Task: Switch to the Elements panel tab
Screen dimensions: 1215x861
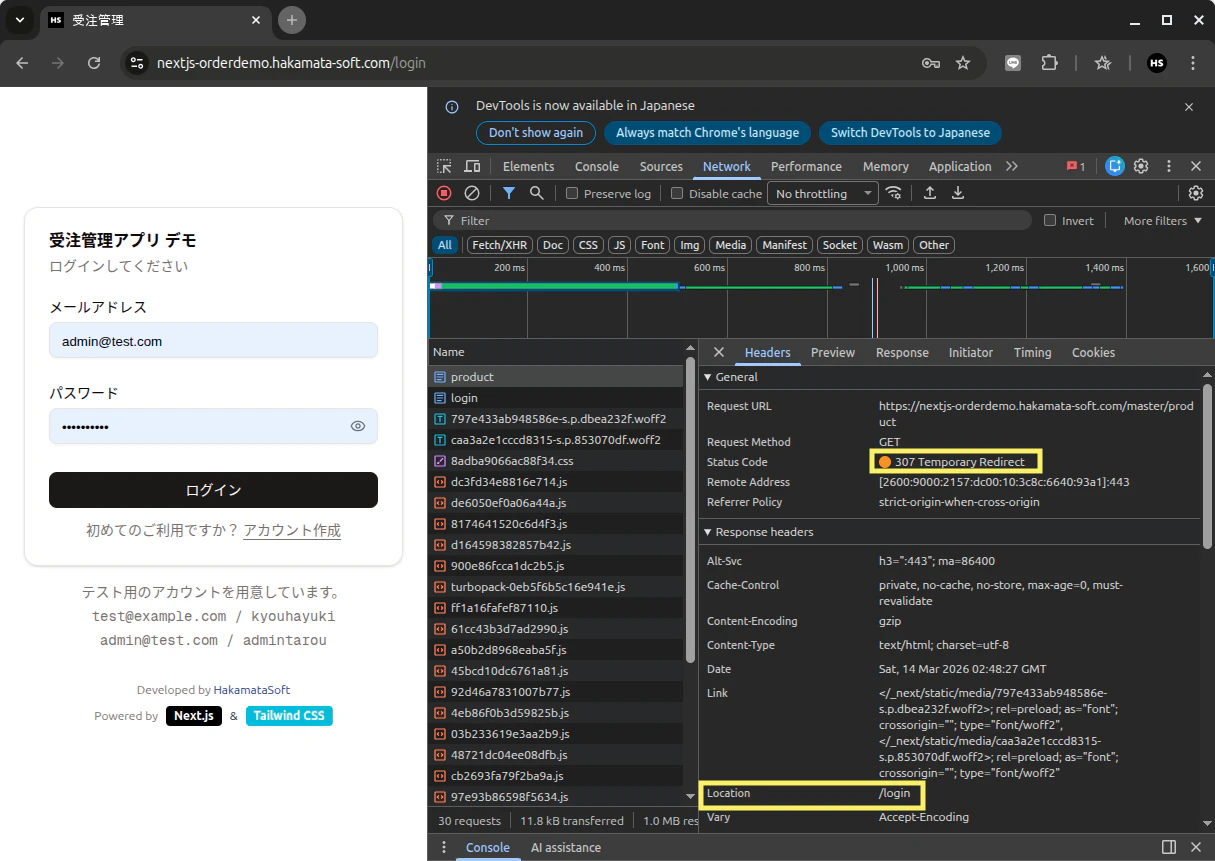Action: point(528,166)
